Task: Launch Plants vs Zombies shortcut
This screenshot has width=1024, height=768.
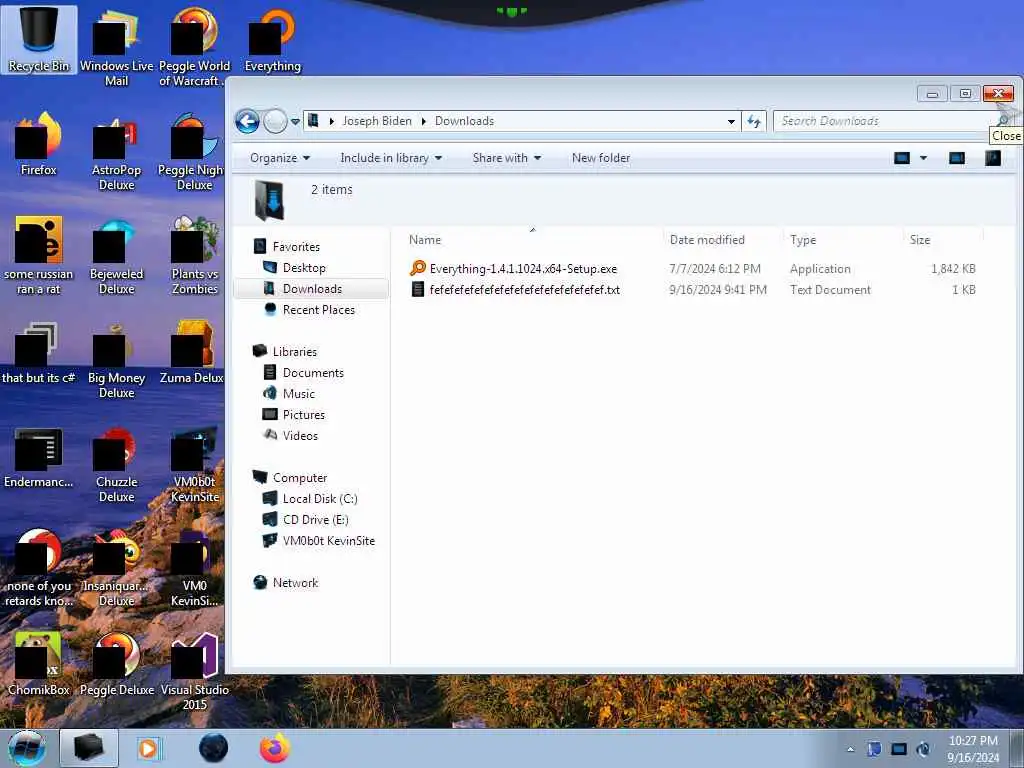Action: pyautogui.click(x=194, y=256)
